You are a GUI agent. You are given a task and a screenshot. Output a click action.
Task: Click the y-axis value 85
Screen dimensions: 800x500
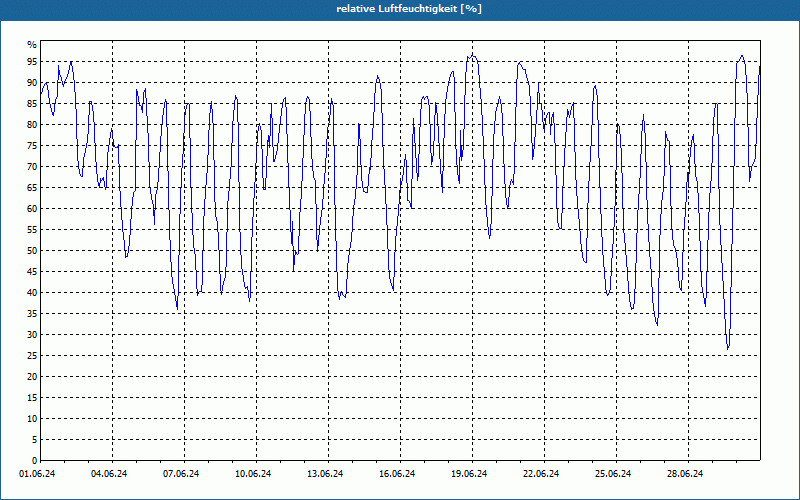32,104
